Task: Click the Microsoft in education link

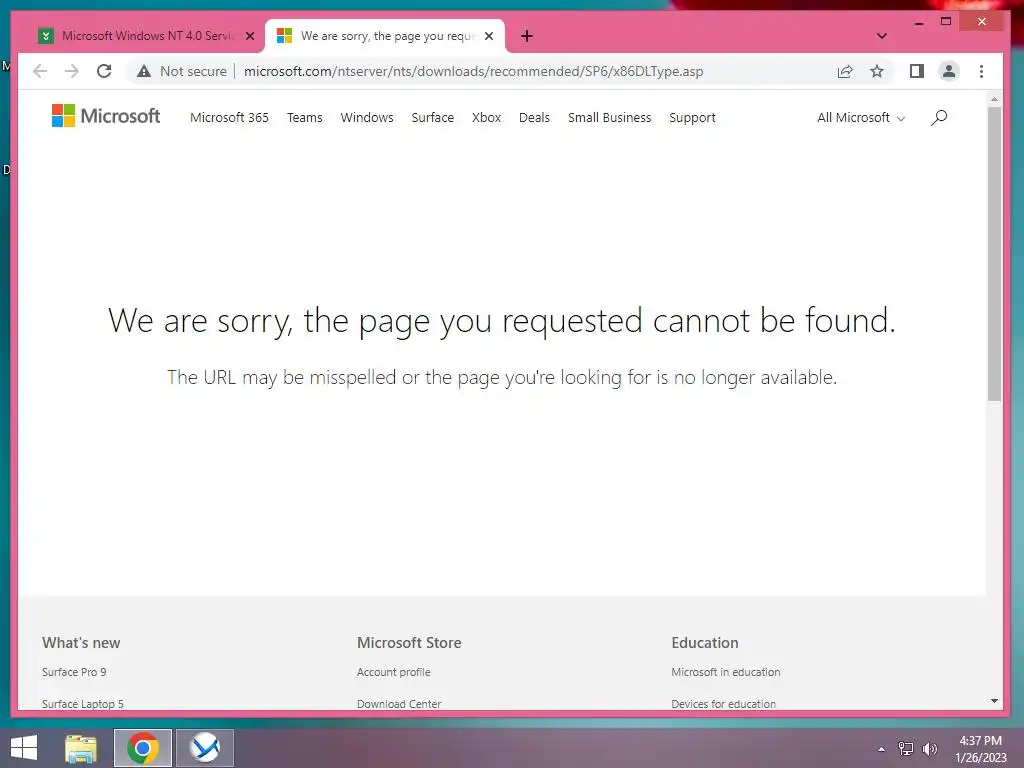Action: coord(726,672)
